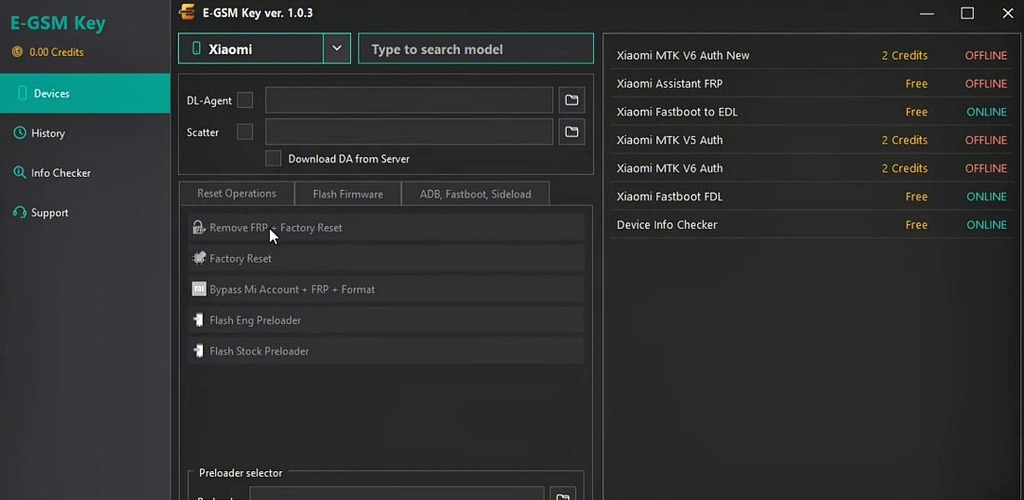The height and width of the screenshot is (500, 1024).
Task: Open History in the sidebar
Action: click(x=85, y=133)
